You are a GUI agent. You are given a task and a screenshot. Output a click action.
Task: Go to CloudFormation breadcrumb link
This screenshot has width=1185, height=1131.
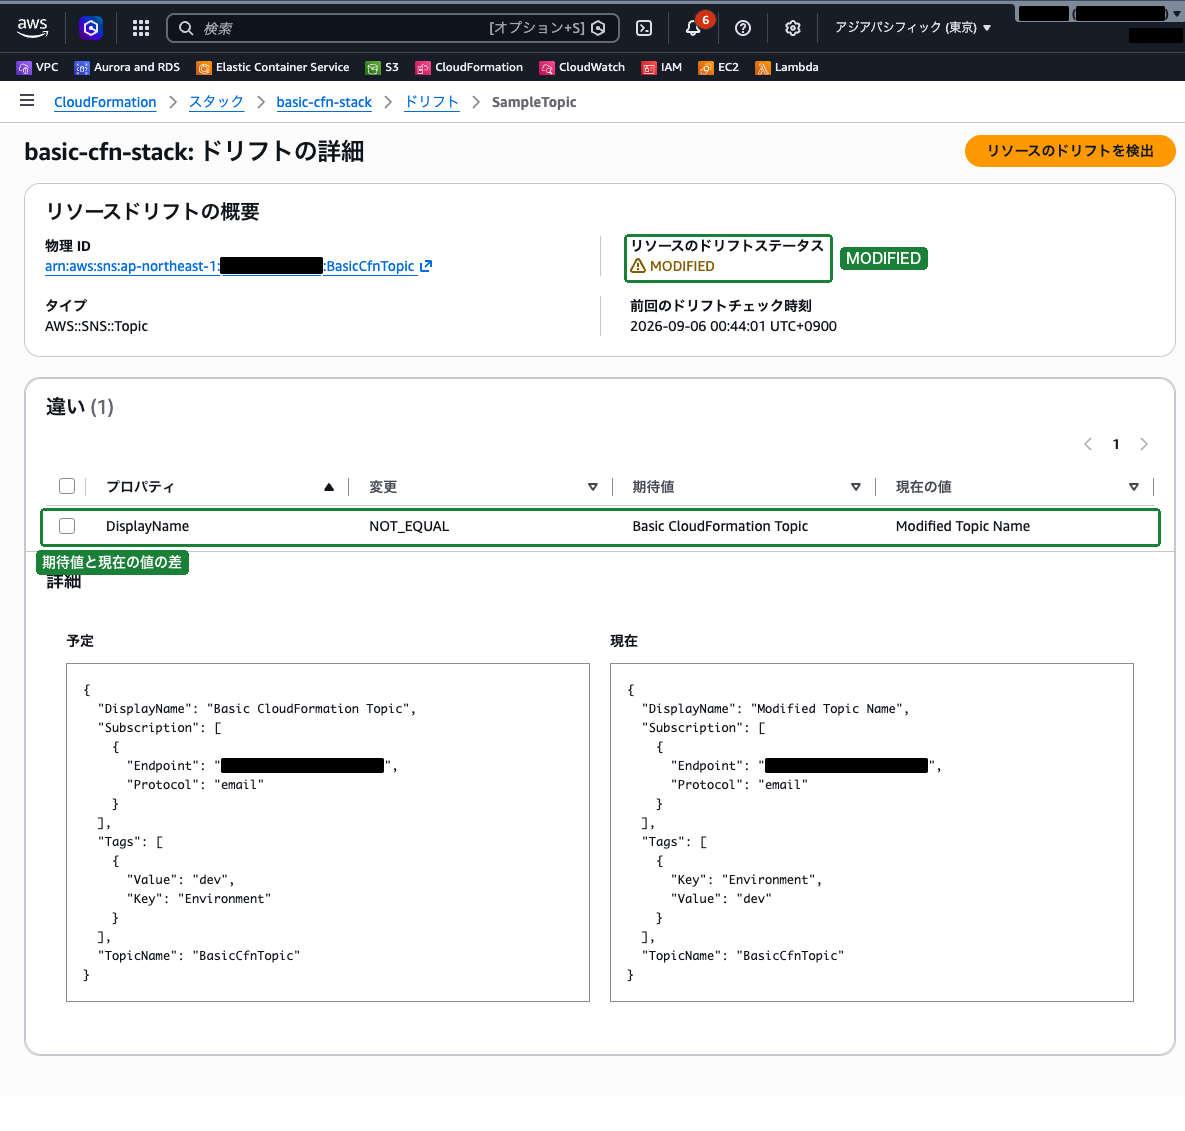(105, 102)
